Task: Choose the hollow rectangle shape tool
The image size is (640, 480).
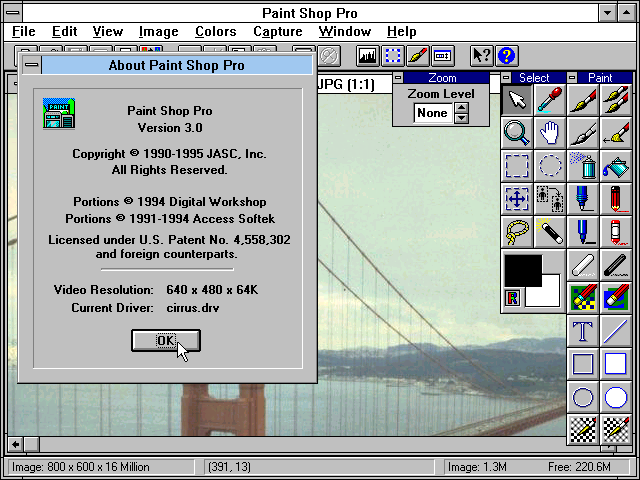Action: point(583,364)
